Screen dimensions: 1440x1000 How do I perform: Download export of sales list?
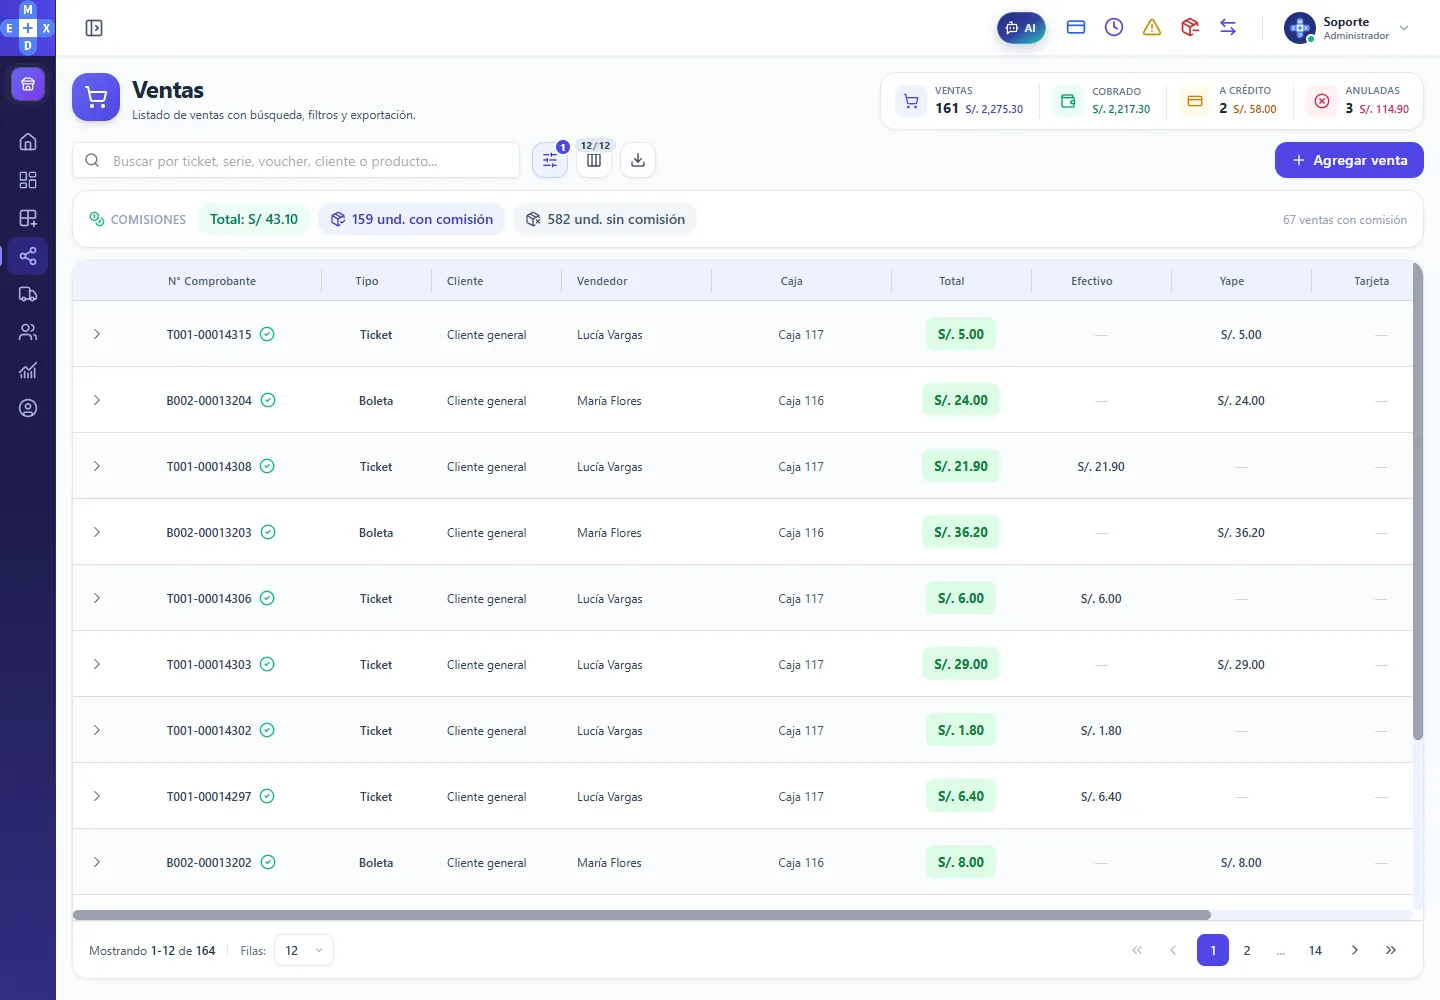(x=638, y=160)
